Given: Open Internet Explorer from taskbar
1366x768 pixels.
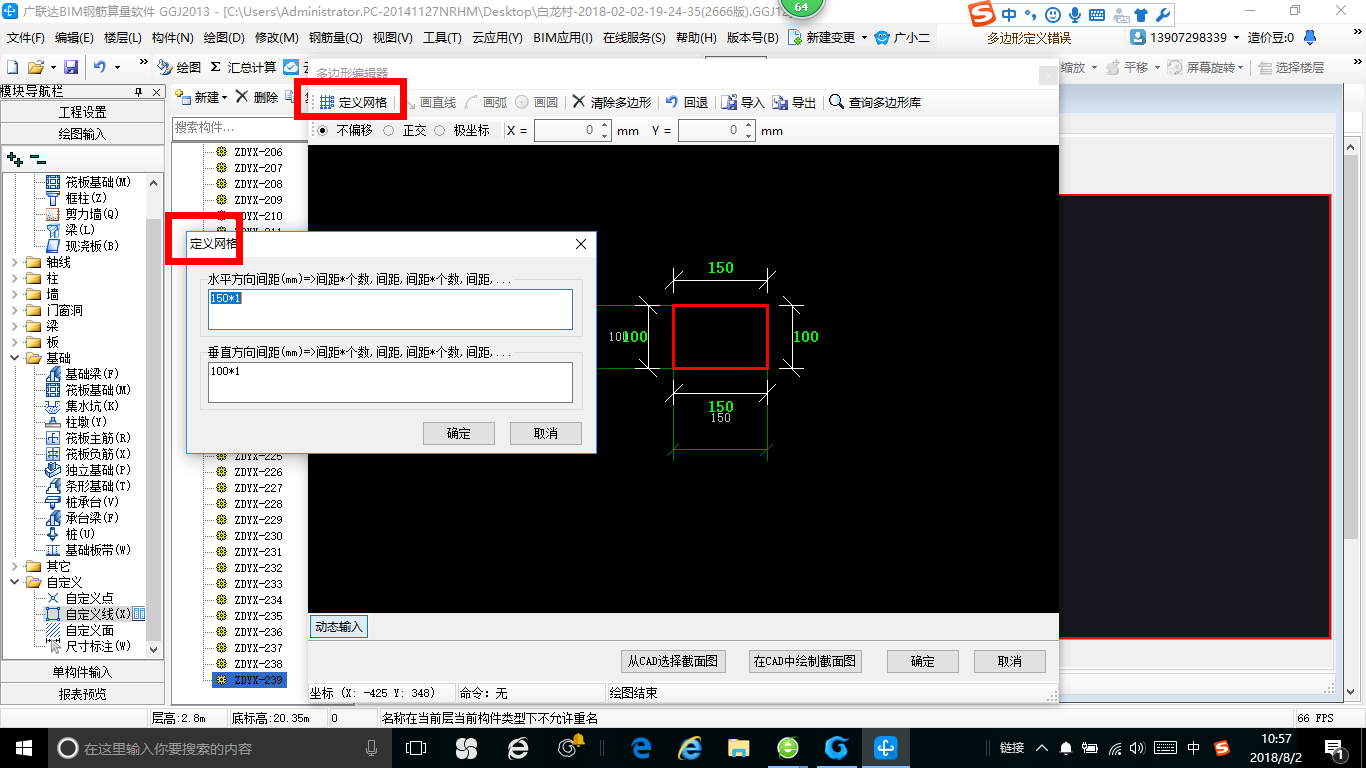Looking at the screenshot, I should tap(690, 747).
